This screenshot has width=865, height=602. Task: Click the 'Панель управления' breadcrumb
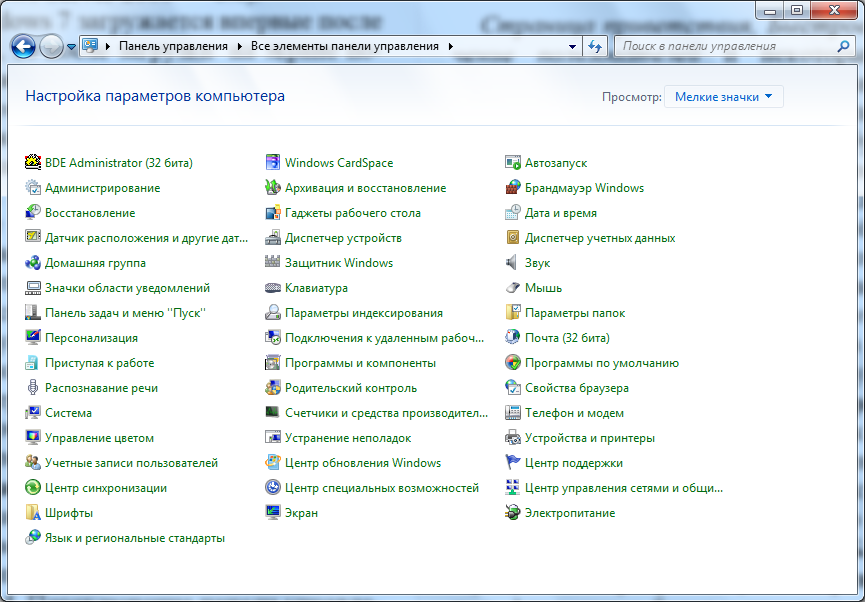click(x=173, y=46)
